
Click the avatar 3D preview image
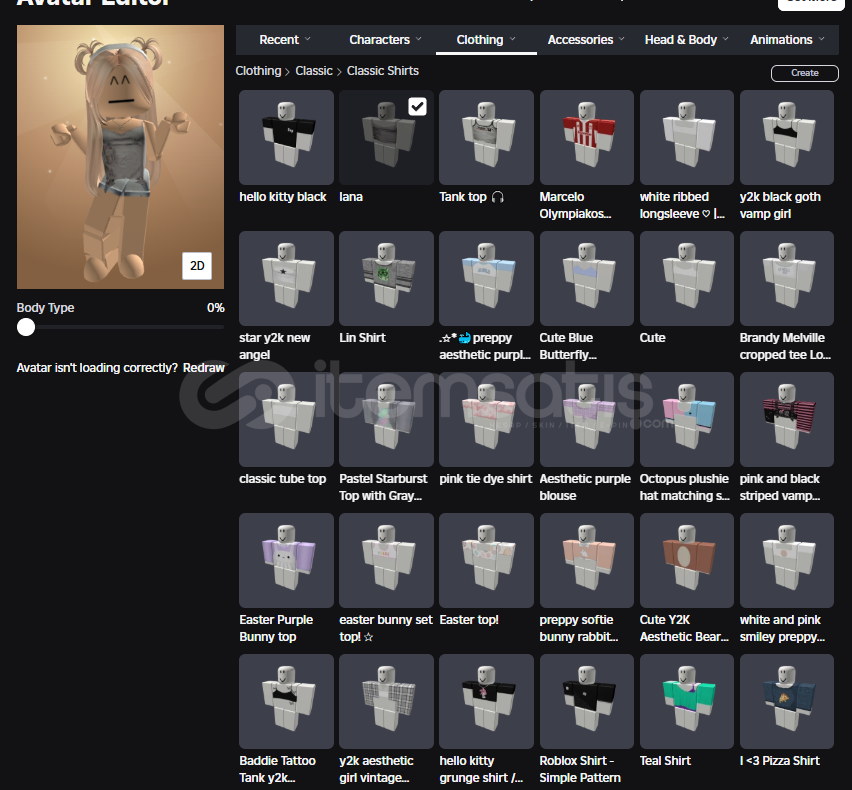pos(120,156)
